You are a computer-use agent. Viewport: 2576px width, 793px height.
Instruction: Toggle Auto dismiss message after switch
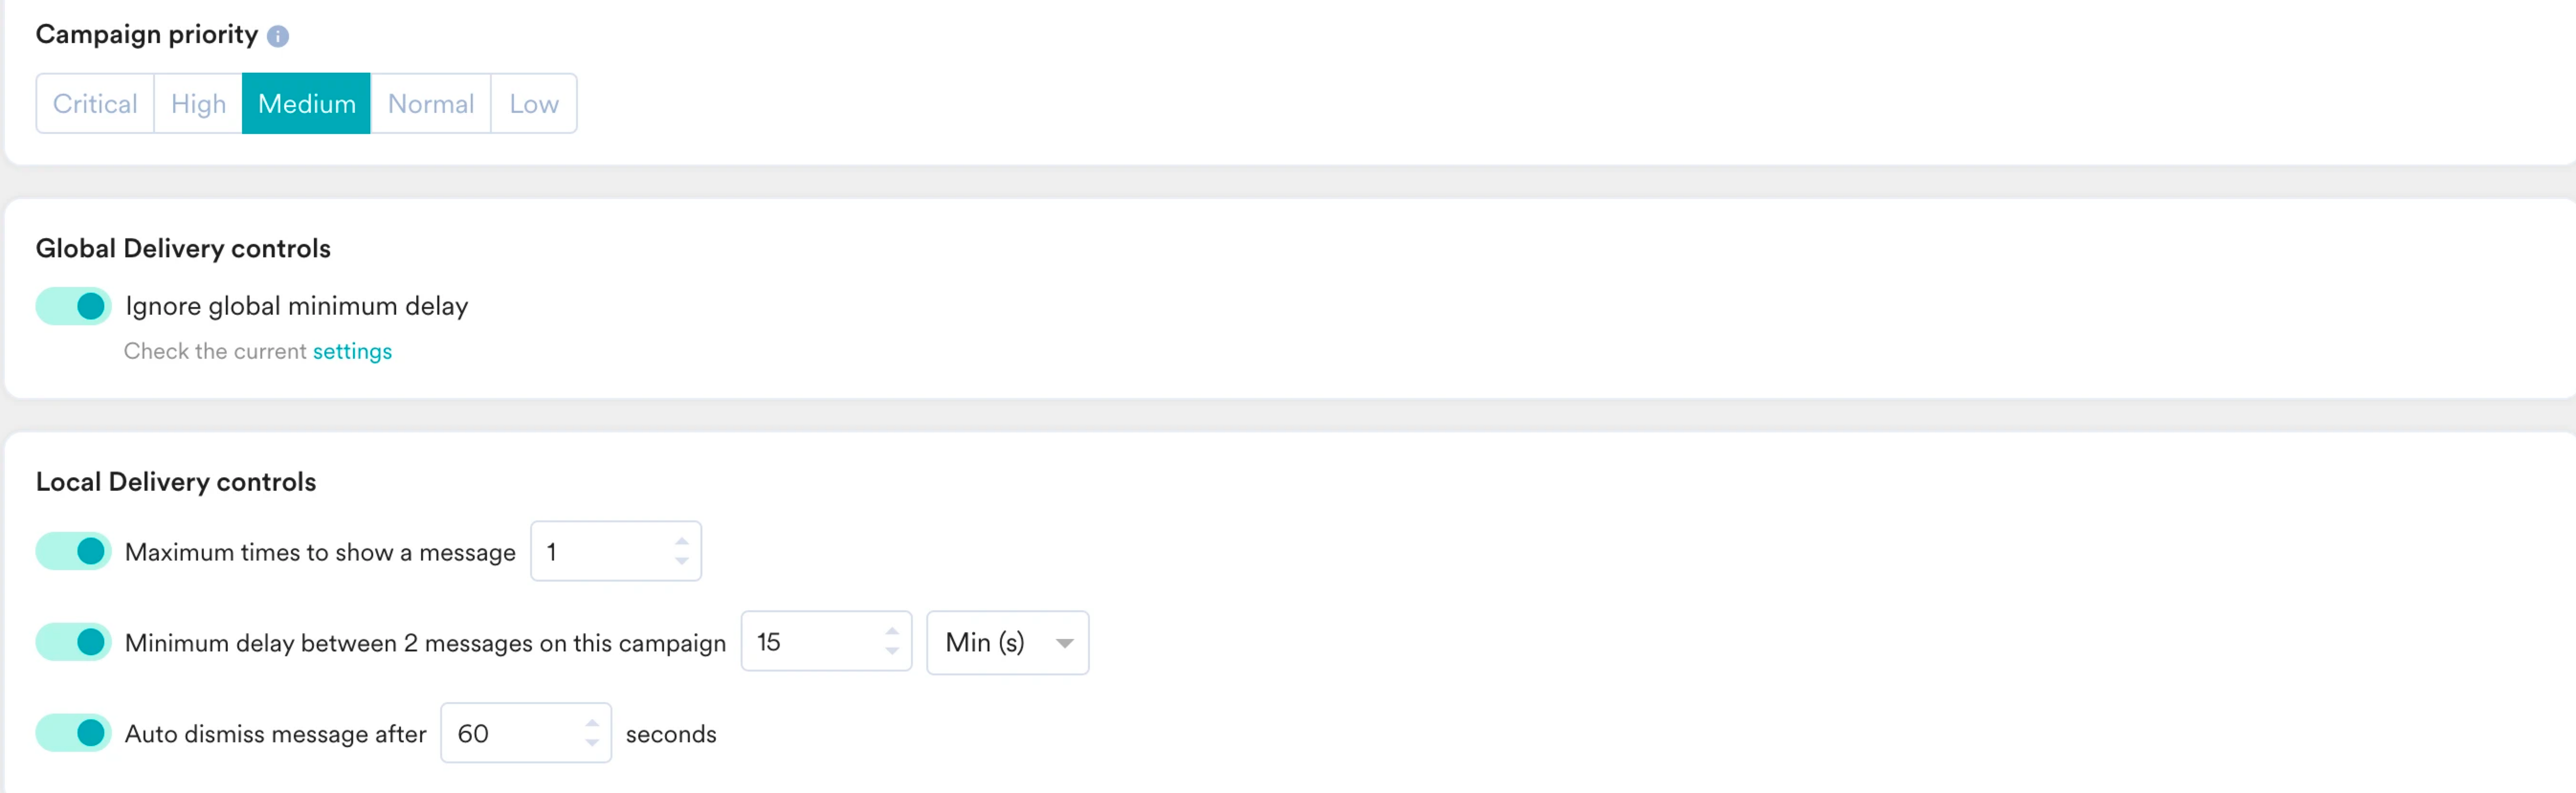pyautogui.click(x=74, y=733)
